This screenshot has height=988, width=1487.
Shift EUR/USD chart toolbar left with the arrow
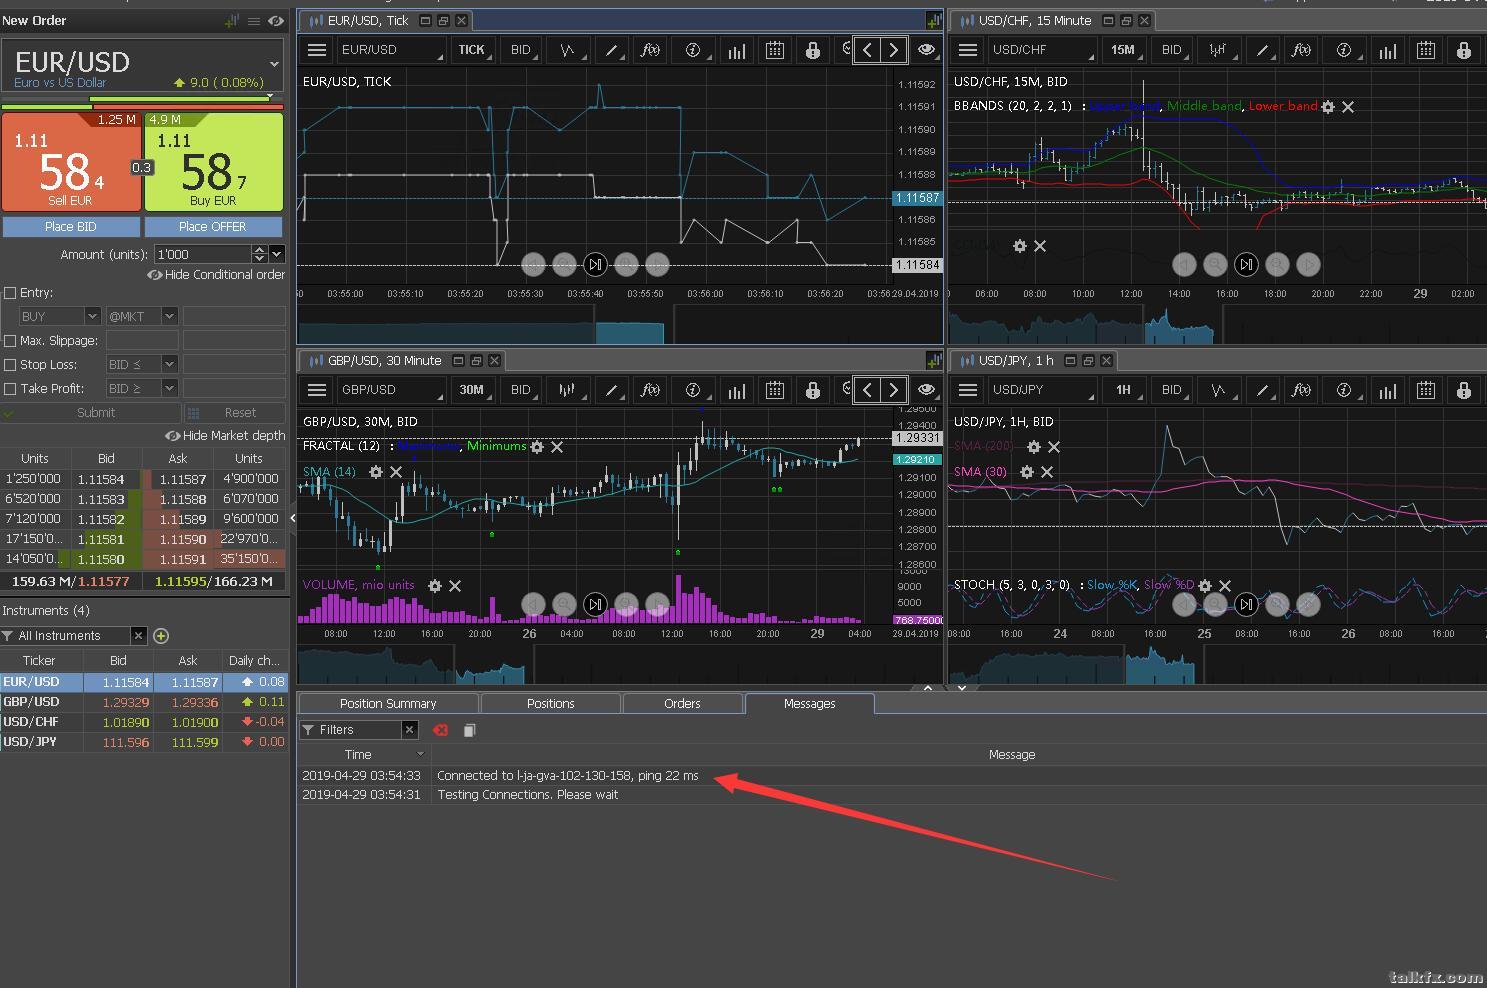[x=867, y=50]
